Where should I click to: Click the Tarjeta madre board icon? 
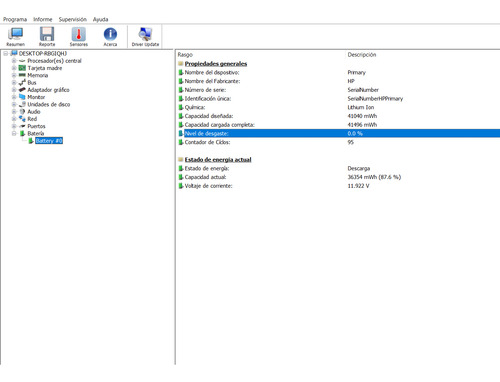click(x=22, y=68)
